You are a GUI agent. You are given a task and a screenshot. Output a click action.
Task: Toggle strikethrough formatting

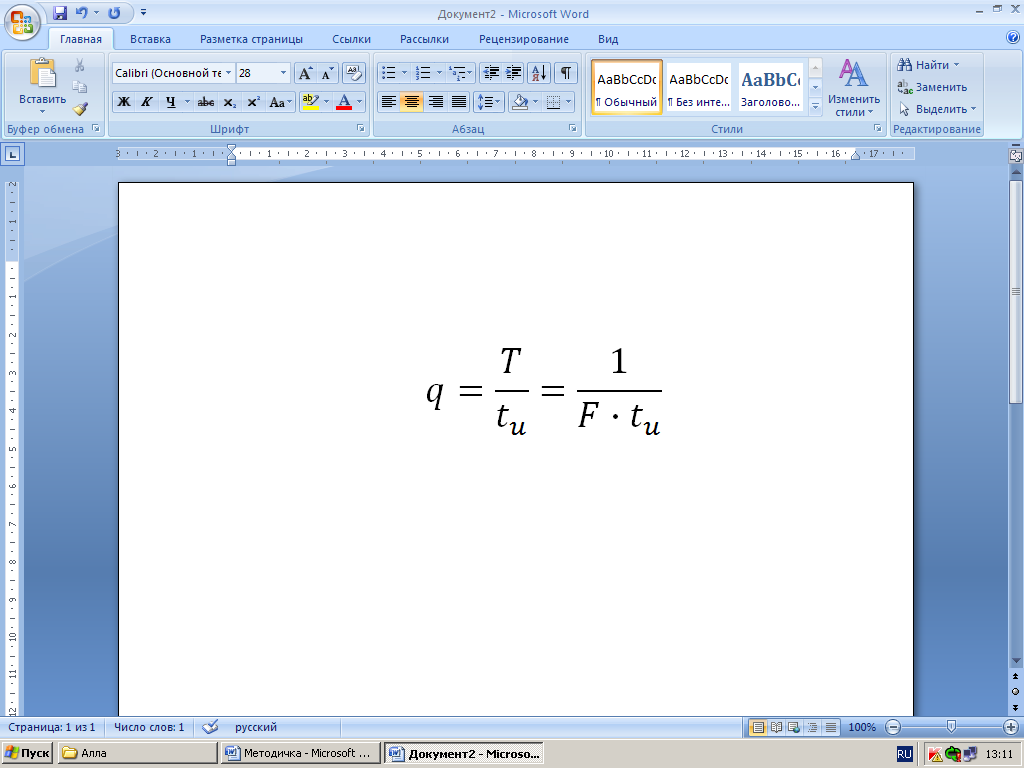(206, 102)
